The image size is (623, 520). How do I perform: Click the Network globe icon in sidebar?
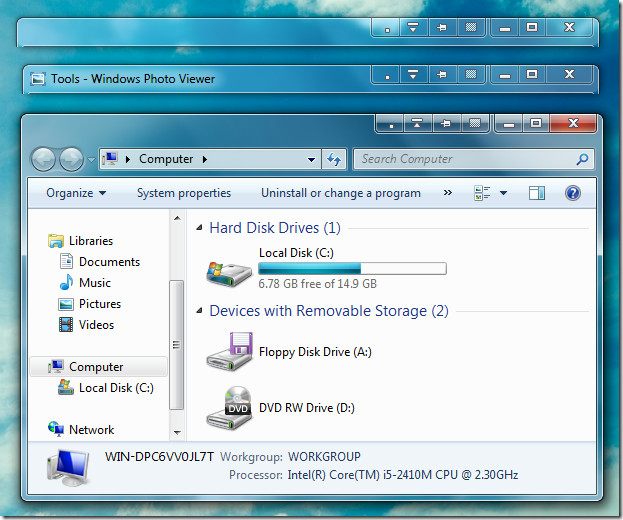56,429
